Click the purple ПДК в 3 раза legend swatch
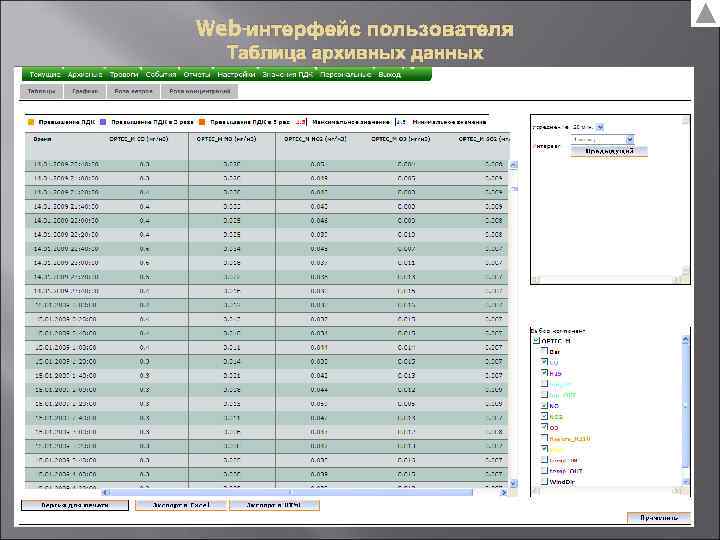This screenshot has height=540, width=720. click(103, 122)
